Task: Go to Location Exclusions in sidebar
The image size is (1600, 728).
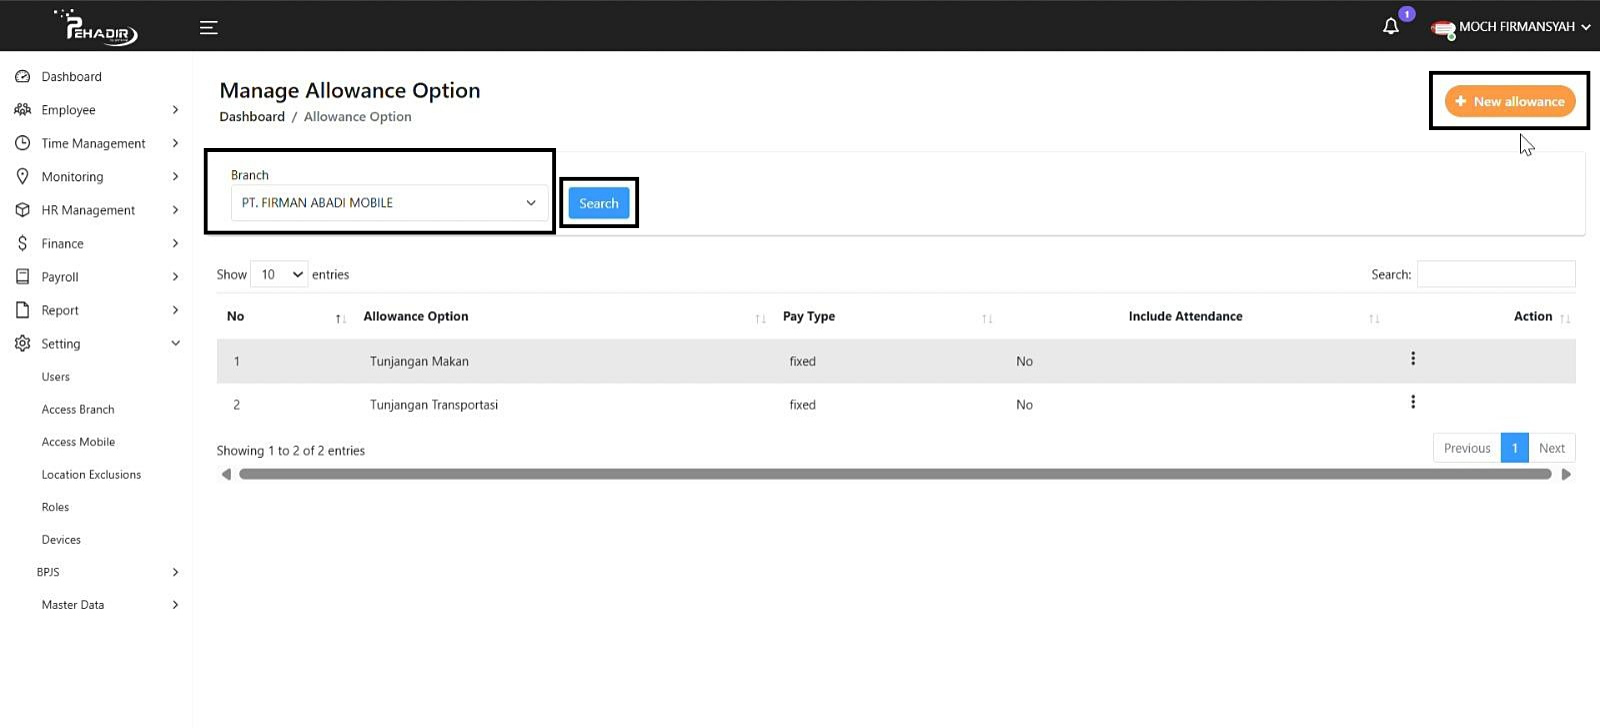Action: [91, 475]
